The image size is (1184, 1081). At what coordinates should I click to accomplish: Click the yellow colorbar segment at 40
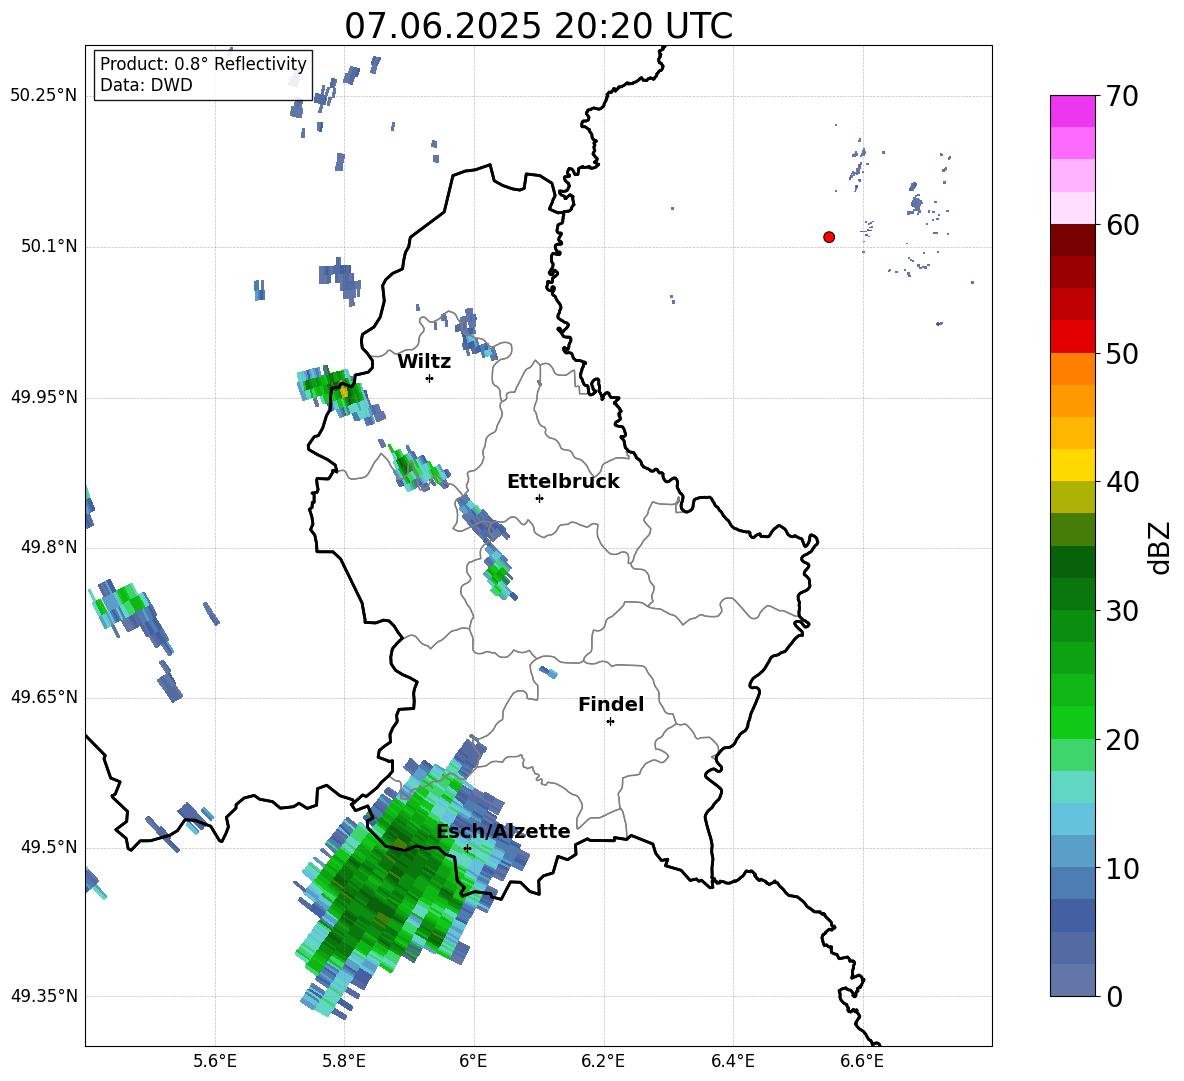(1073, 465)
